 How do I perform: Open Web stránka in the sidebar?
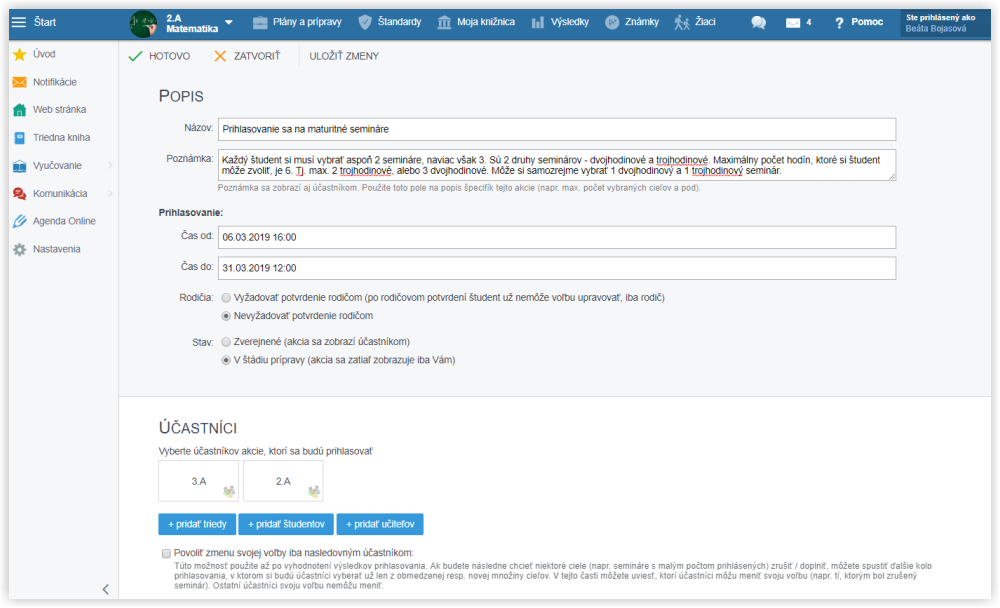pyautogui.click(x=59, y=110)
